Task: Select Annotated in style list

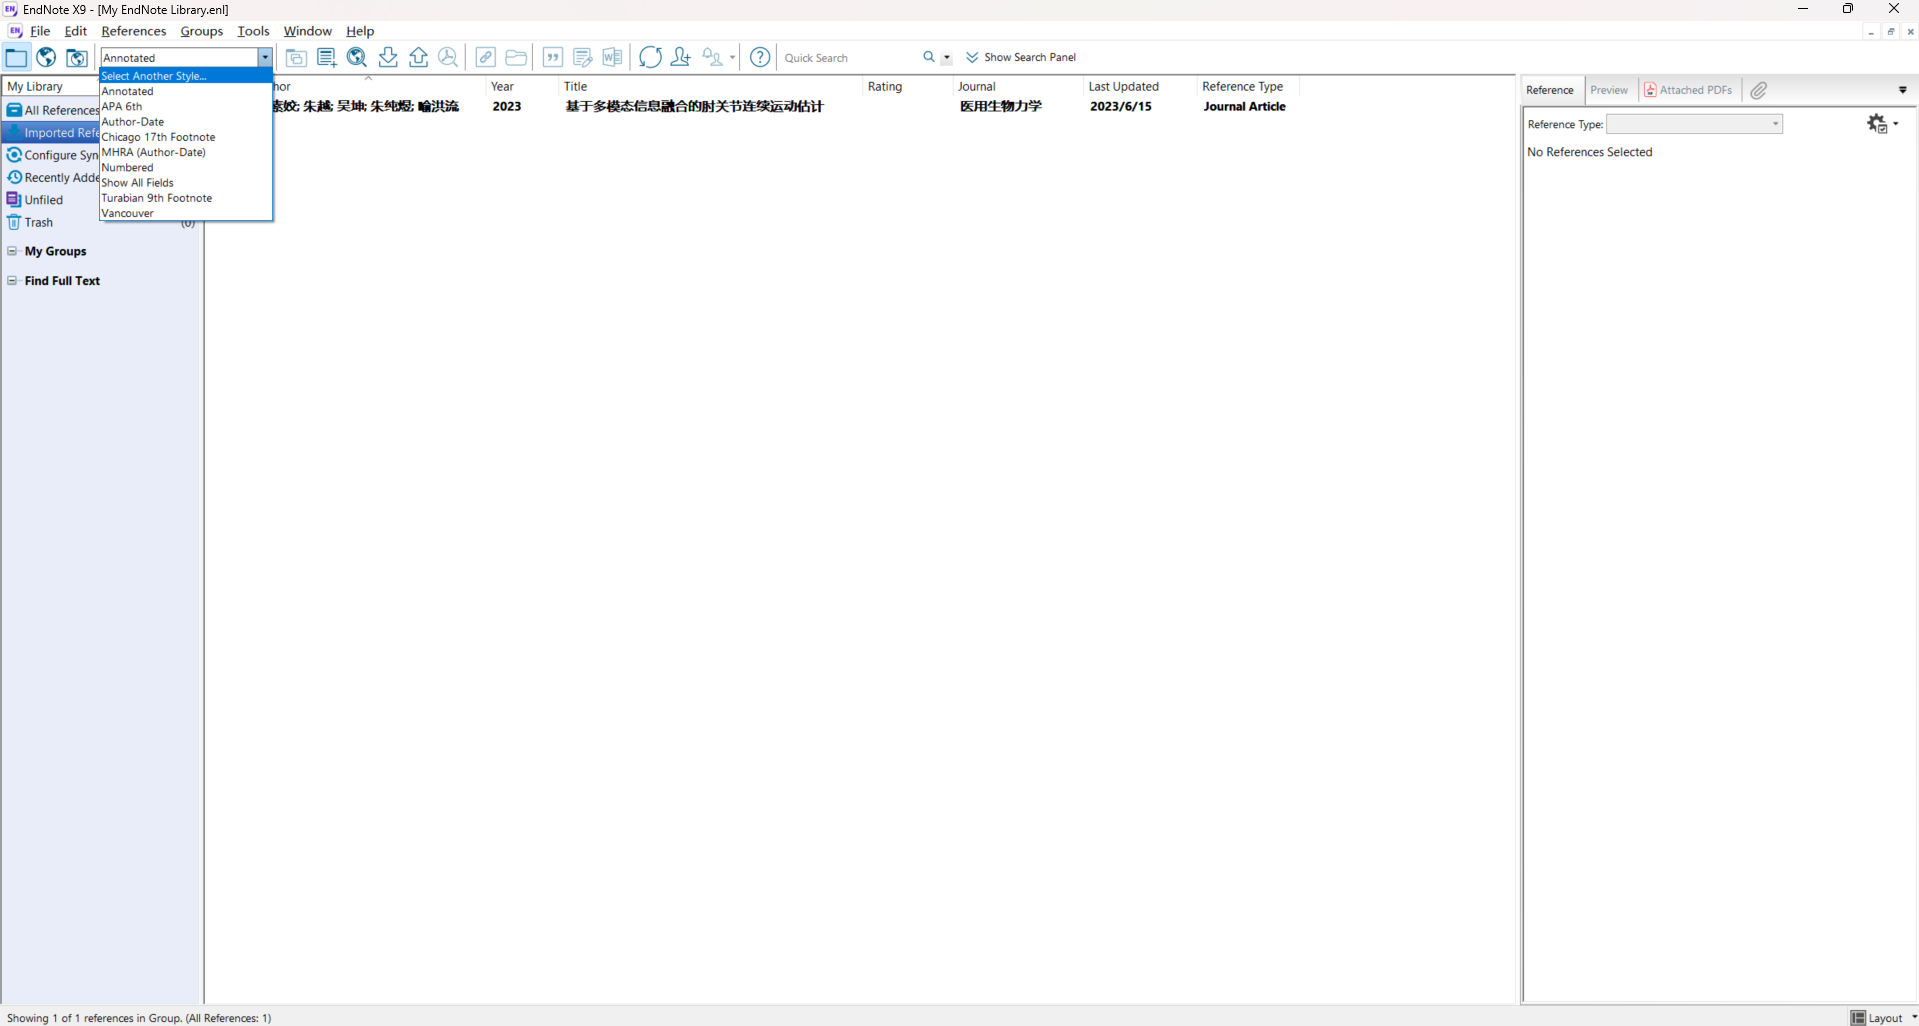Action: pyautogui.click(x=186, y=91)
